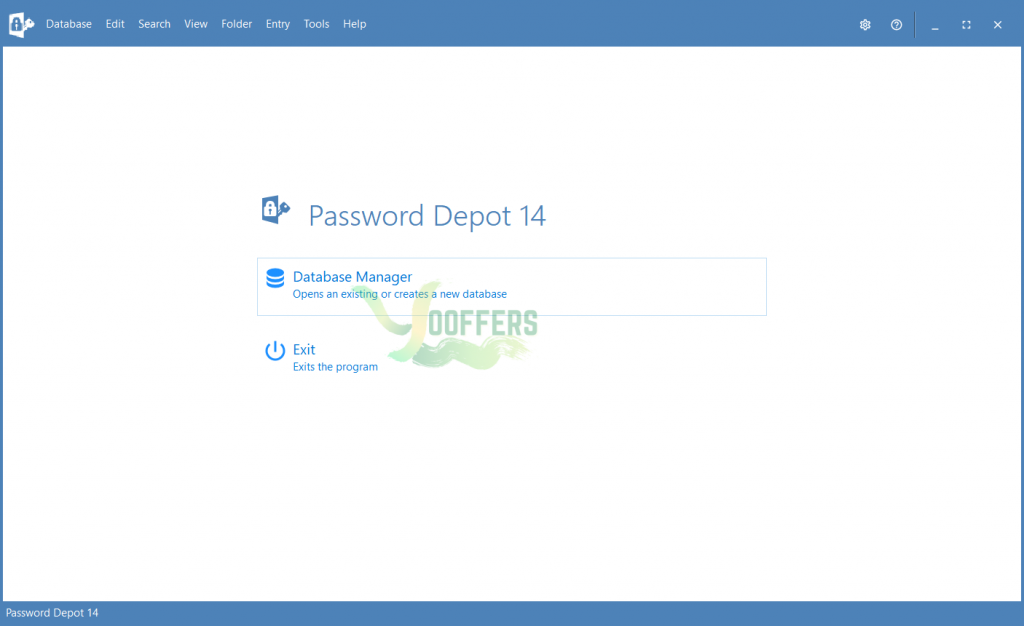
Task: Open the Database menu
Action: coord(69,24)
